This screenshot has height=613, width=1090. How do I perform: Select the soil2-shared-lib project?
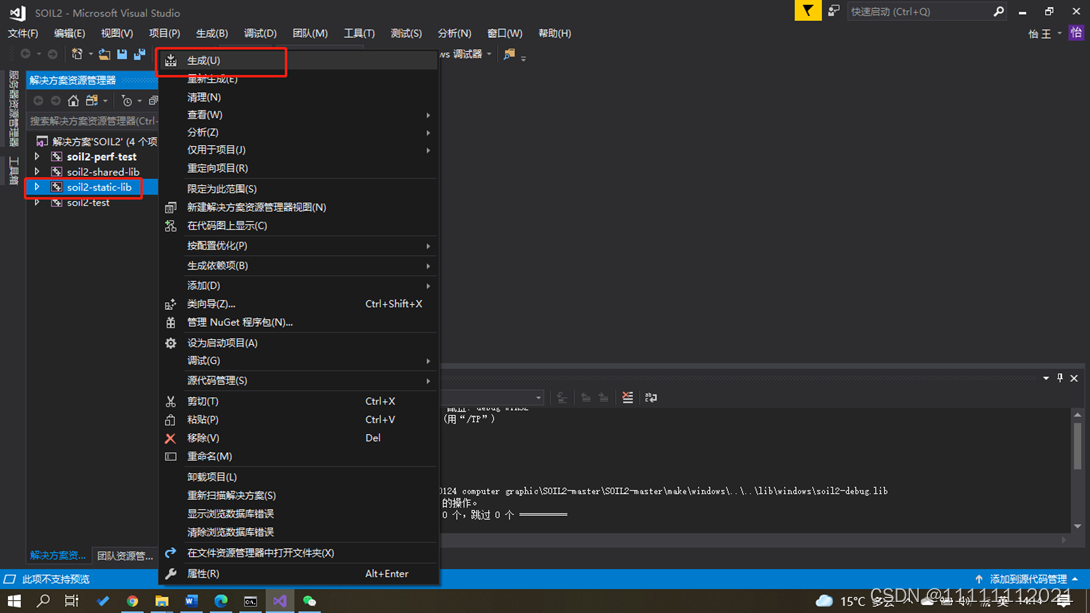pyautogui.click(x=101, y=171)
